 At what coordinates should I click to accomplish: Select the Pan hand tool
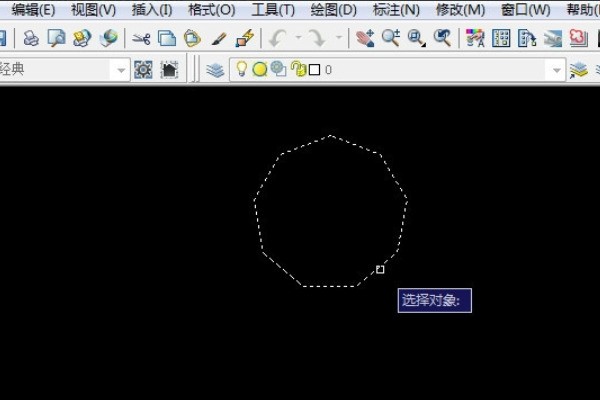click(x=365, y=39)
